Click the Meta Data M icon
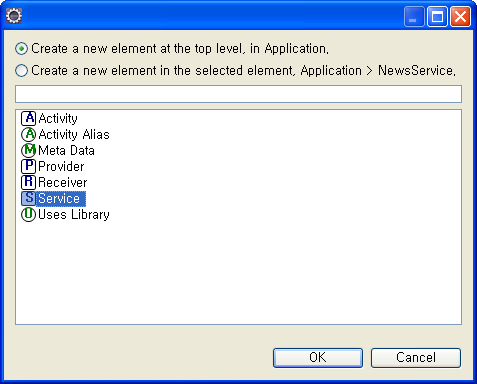 coord(28,150)
